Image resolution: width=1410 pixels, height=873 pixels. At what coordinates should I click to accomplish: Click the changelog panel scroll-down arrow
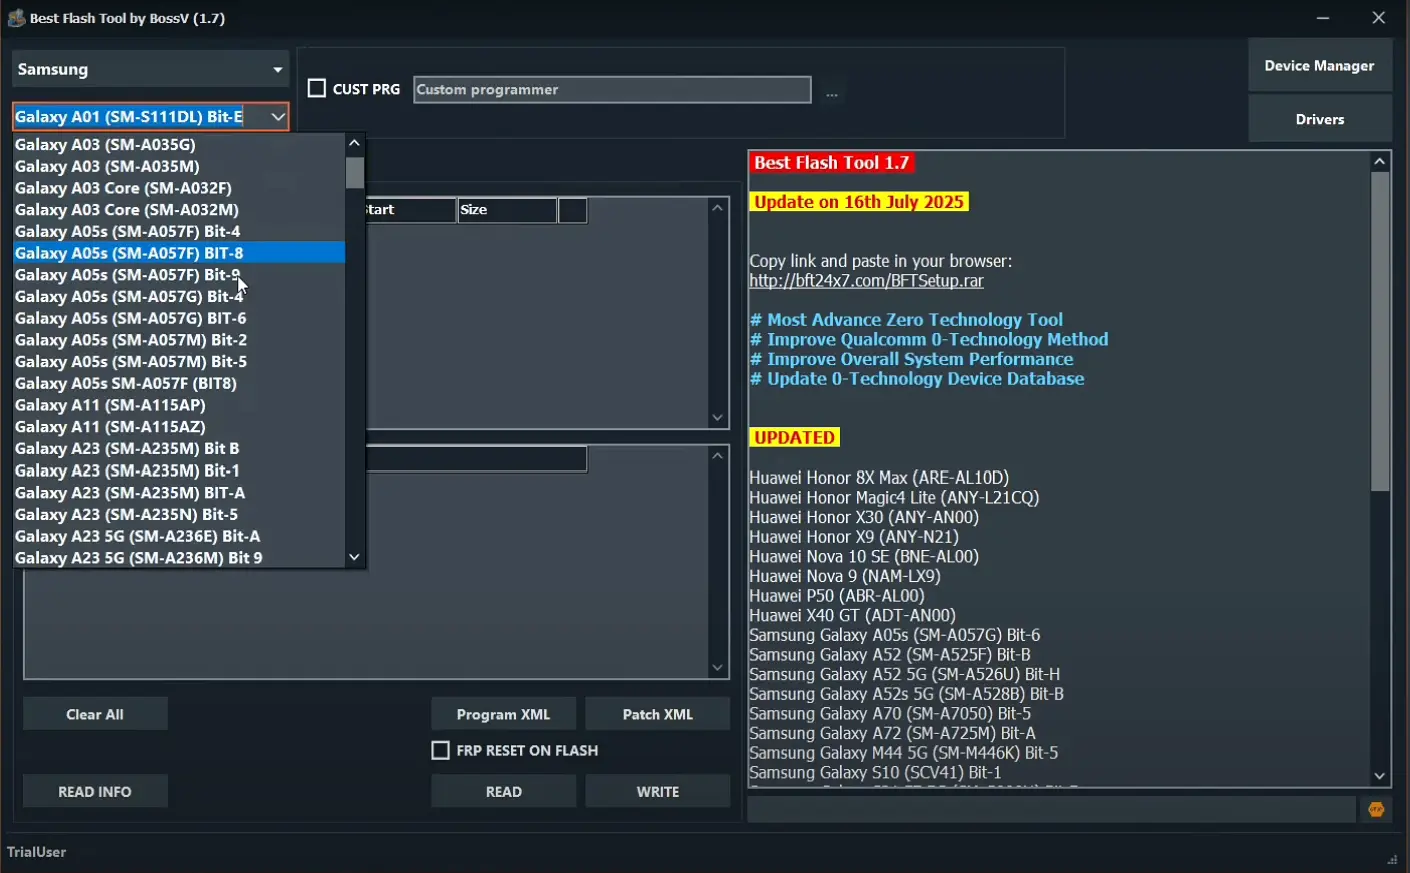[x=1380, y=776]
